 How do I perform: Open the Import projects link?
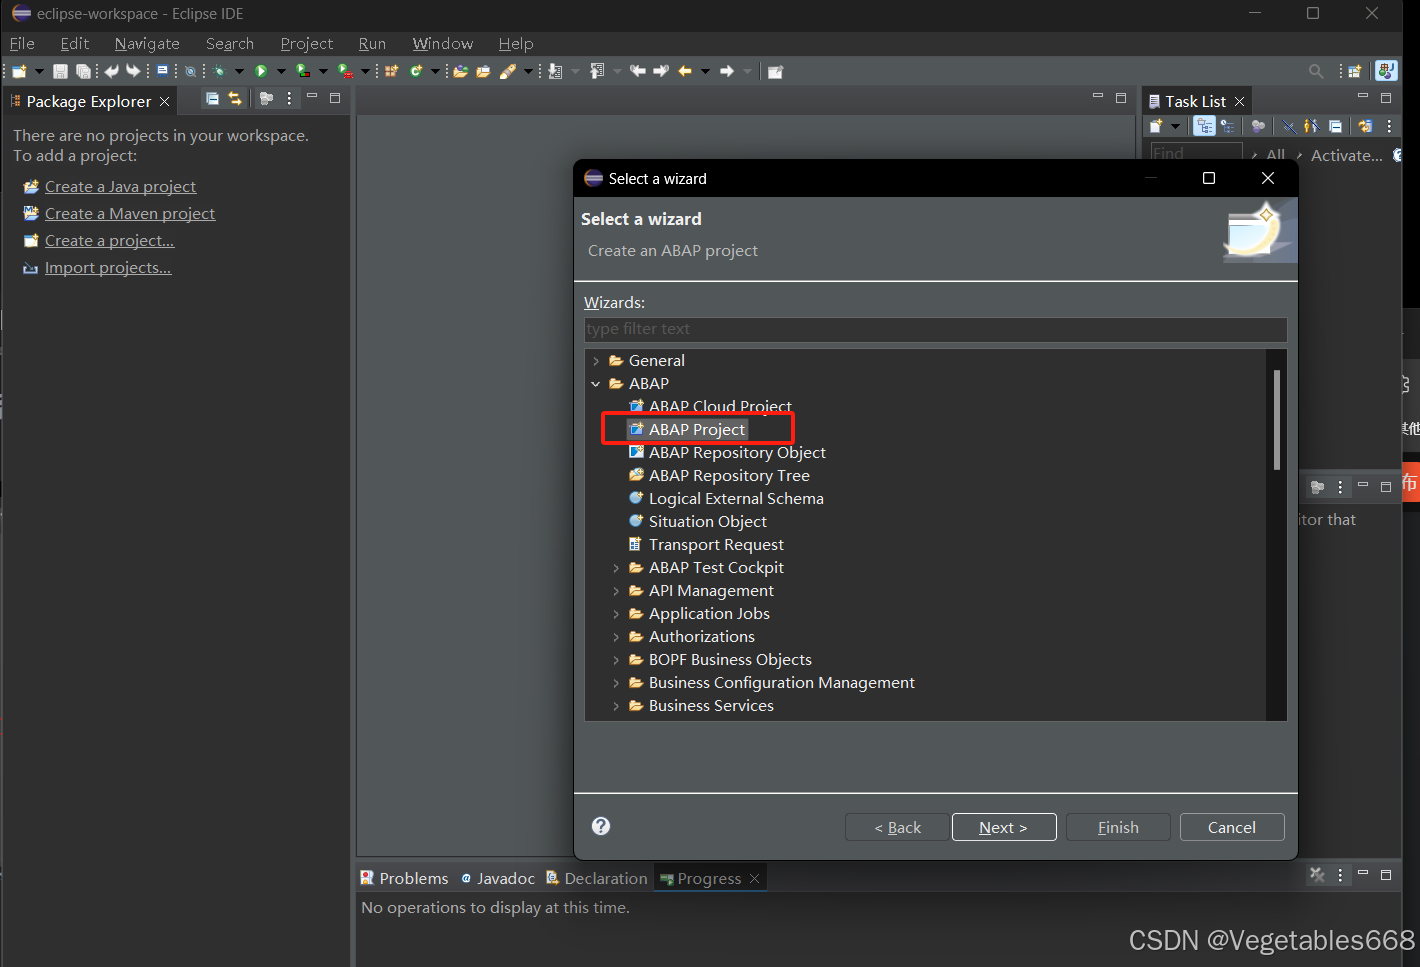(106, 267)
